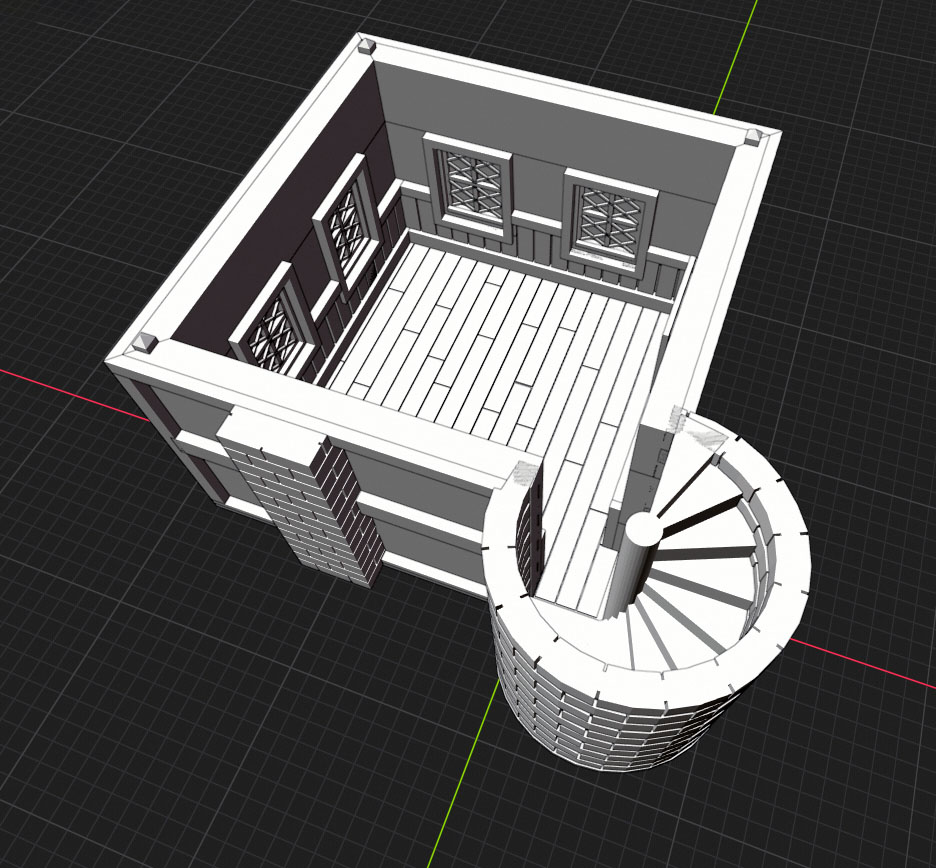Viewport: 936px width, 868px height.
Task: Click the topmost corner post cap
Action: point(365,44)
